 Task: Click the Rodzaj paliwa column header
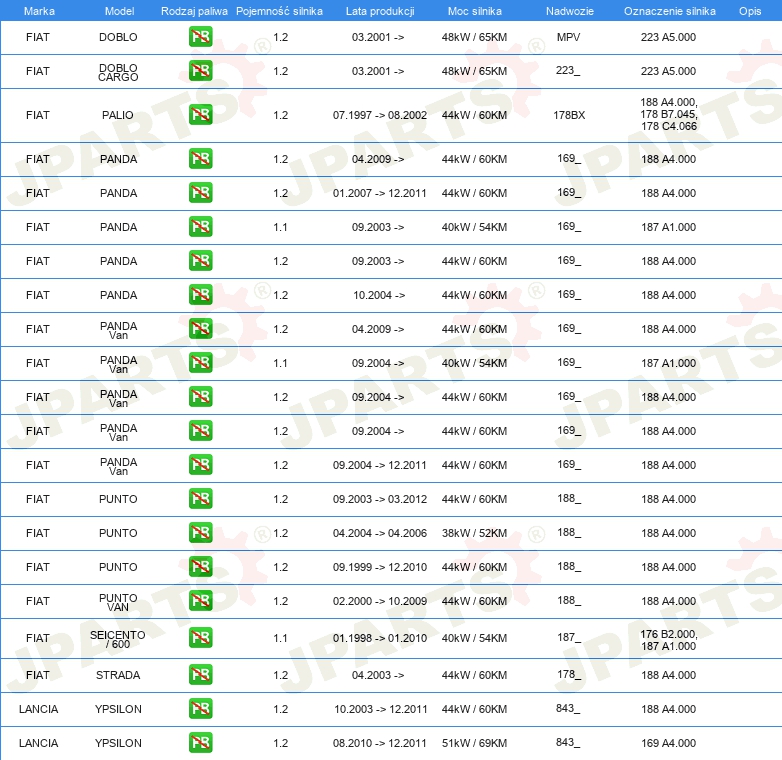tap(194, 11)
